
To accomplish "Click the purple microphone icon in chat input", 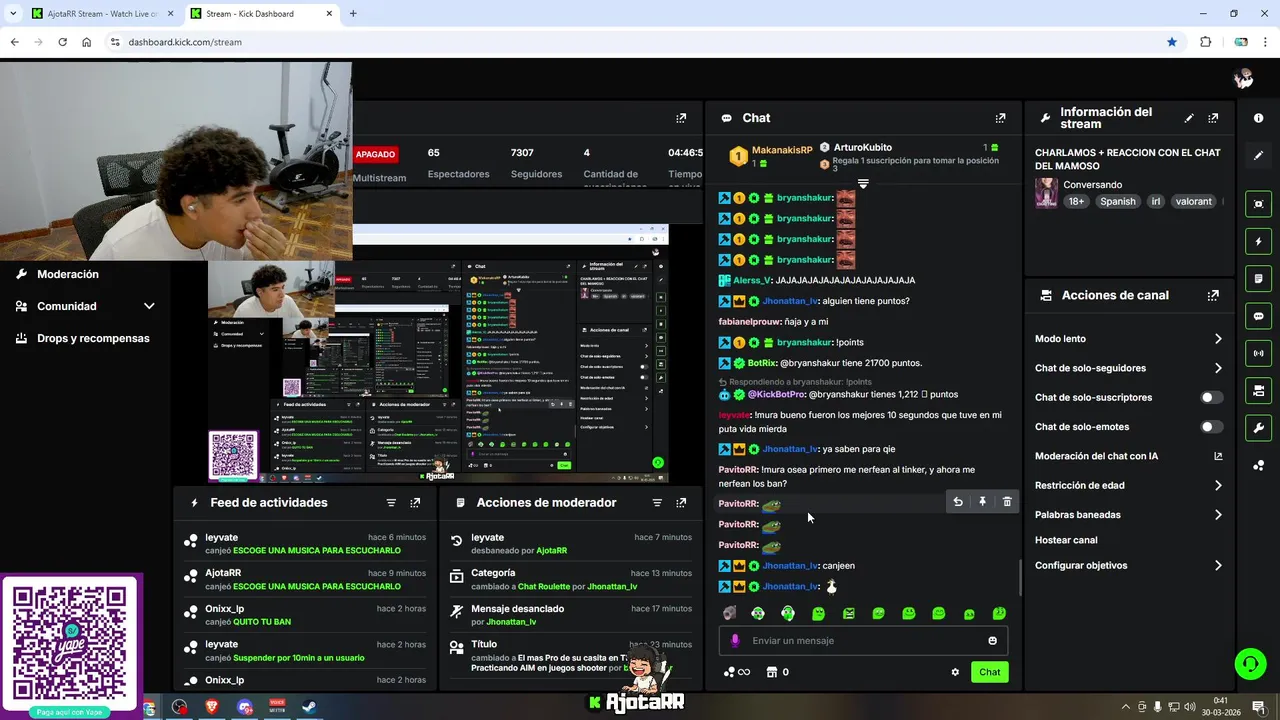I will pyautogui.click(x=735, y=641).
